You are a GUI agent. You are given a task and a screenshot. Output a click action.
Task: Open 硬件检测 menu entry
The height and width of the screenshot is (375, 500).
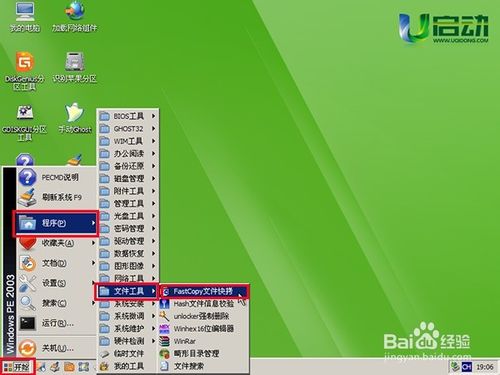pos(128,341)
